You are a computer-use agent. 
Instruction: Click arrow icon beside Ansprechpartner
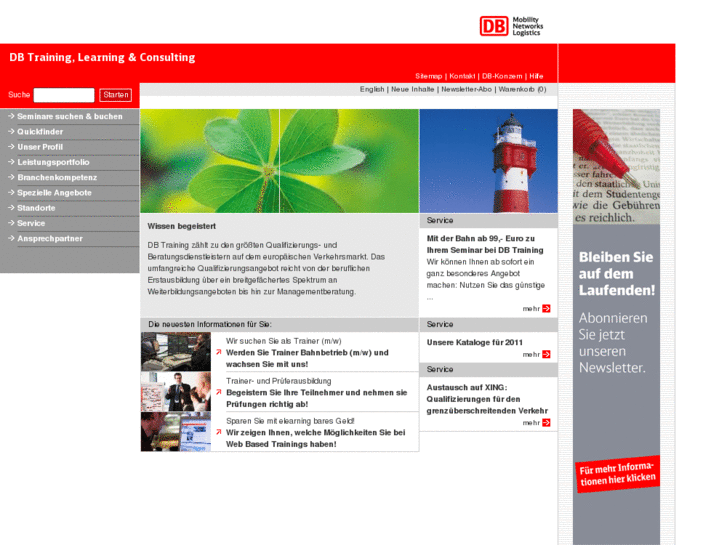11,238
